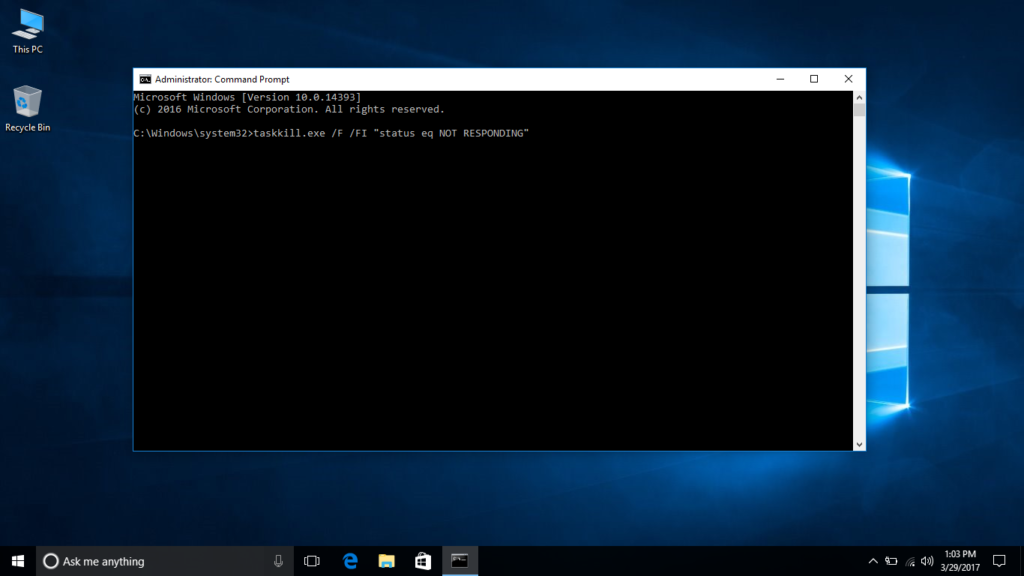Screen dimensions: 1024x576
Task: Open File Explorer from the taskbar
Action: click(x=385, y=560)
